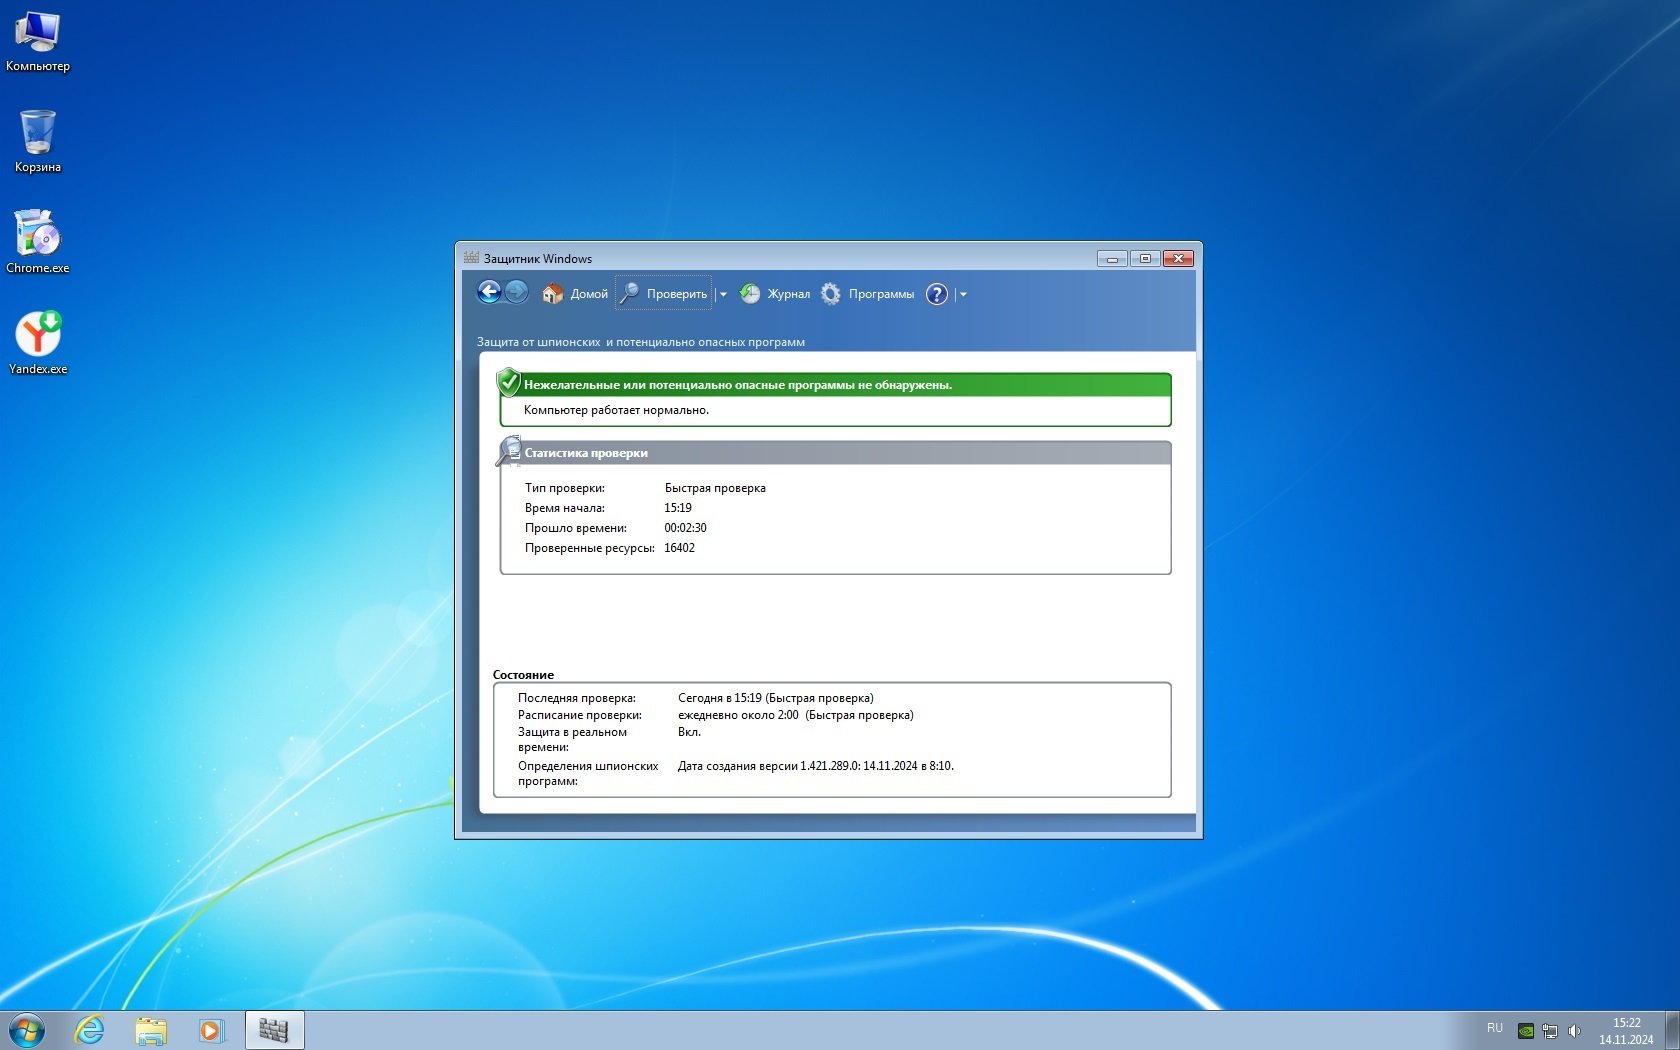Screen dimensions: 1680x1050
Task: Open the Программы toolbar item
Action: [x=881, y=294]
